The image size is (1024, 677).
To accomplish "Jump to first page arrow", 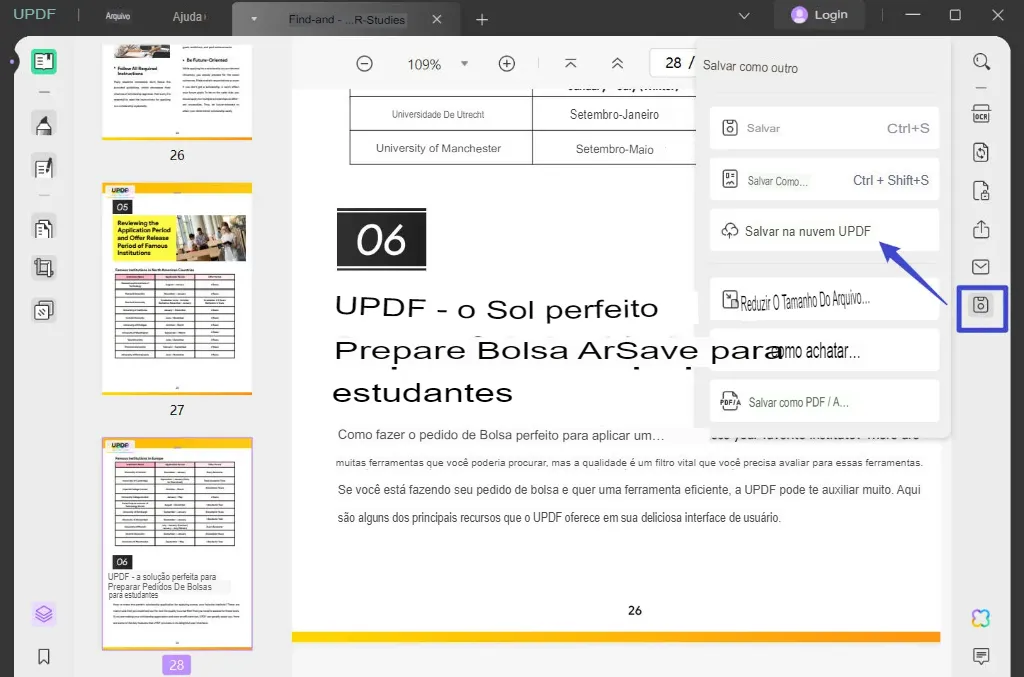I will [x=570, y=63].
